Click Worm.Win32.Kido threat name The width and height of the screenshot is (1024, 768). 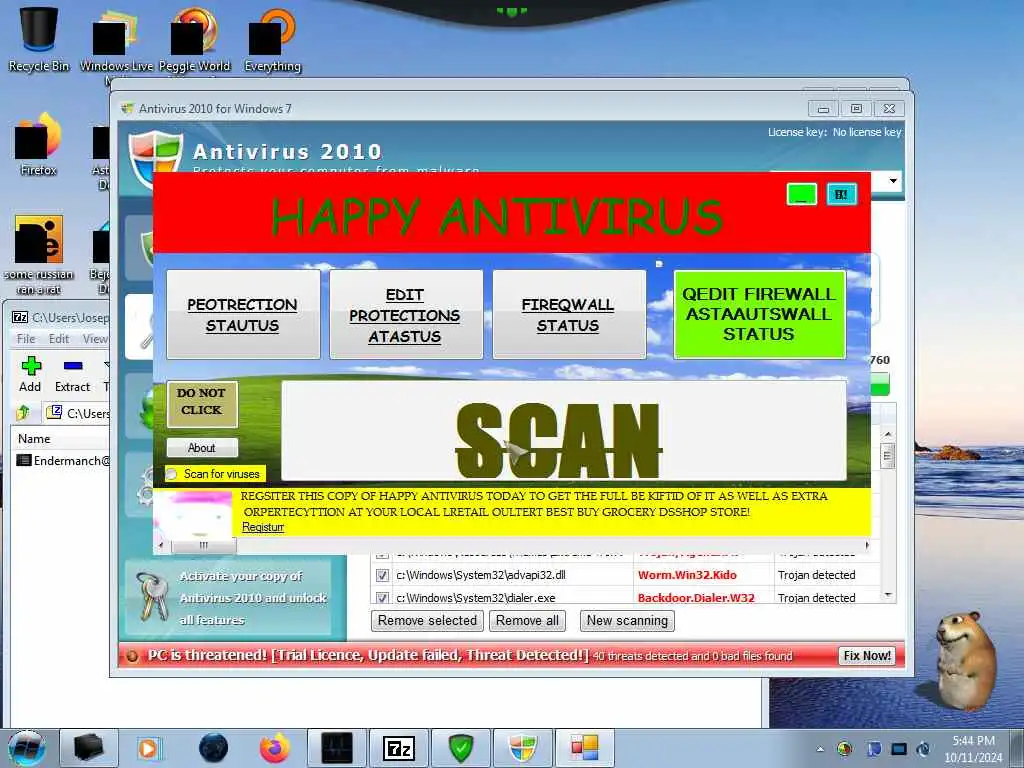[x=687, y=575]
